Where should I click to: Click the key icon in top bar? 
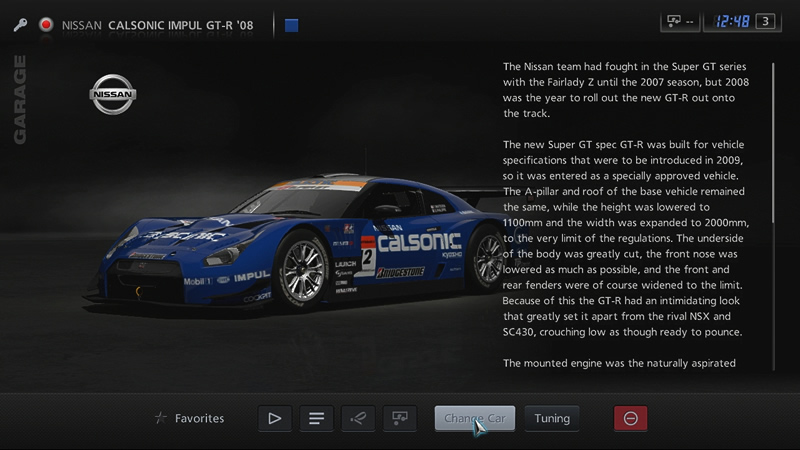(x=20, y=24)
